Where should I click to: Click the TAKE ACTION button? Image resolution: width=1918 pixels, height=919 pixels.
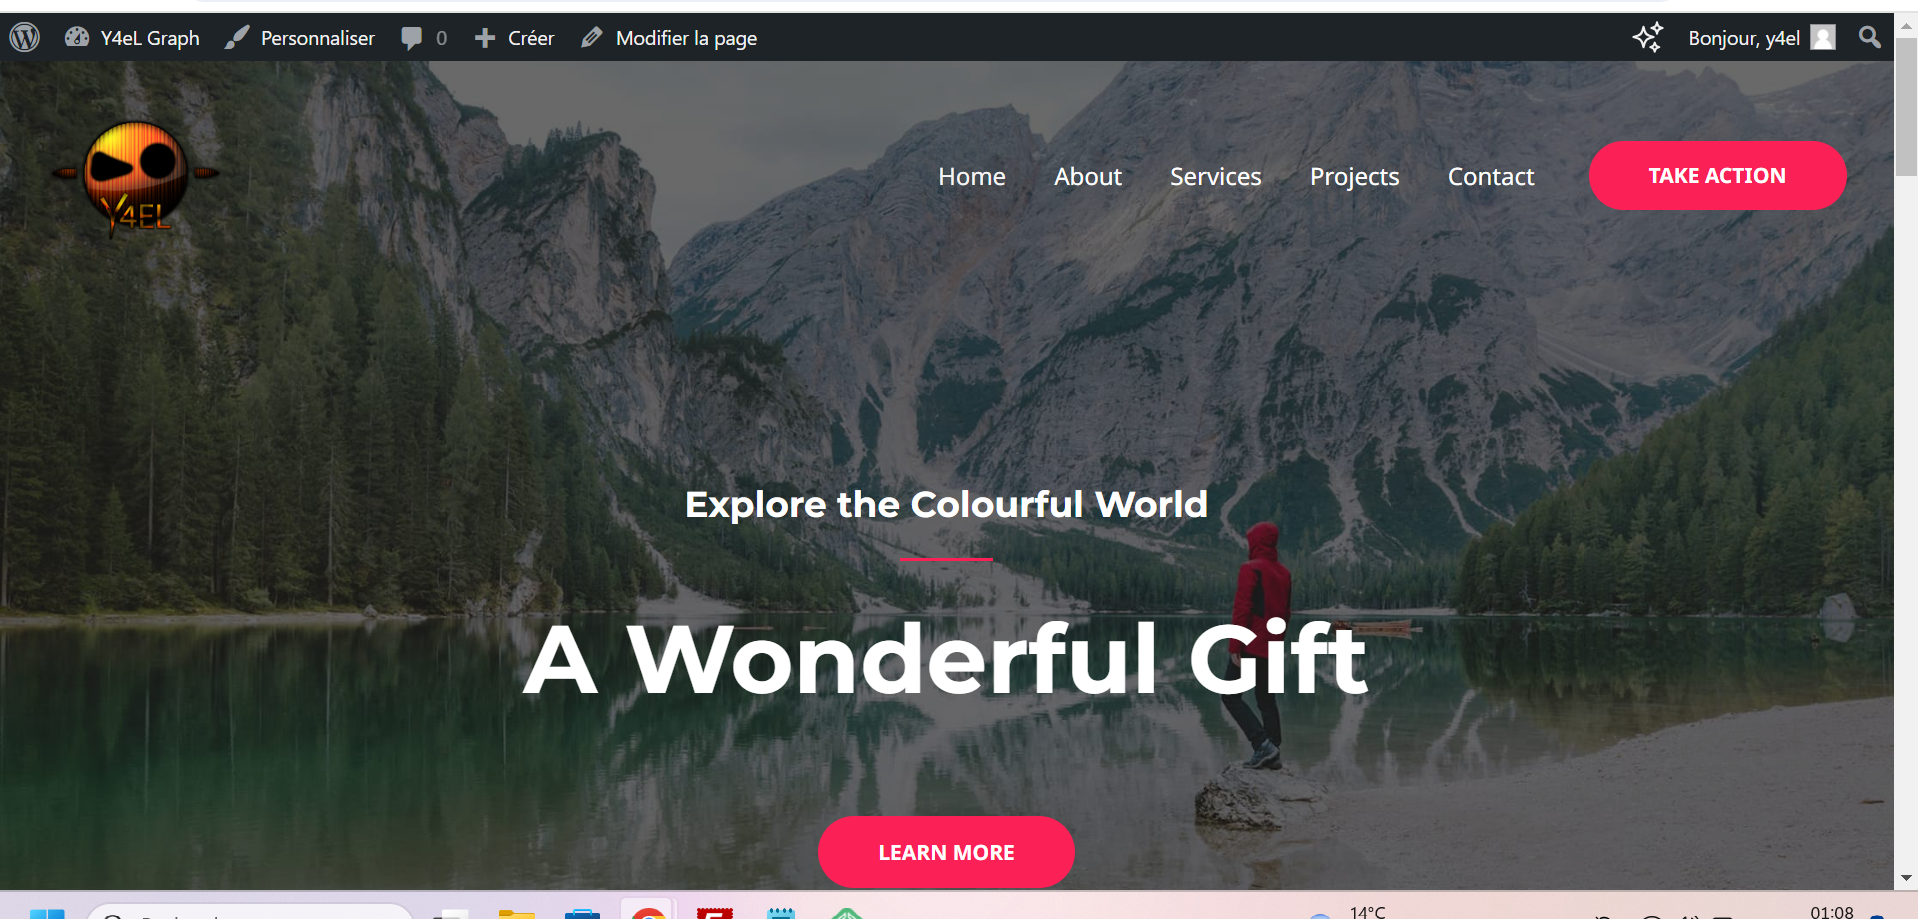(1717, 176)
